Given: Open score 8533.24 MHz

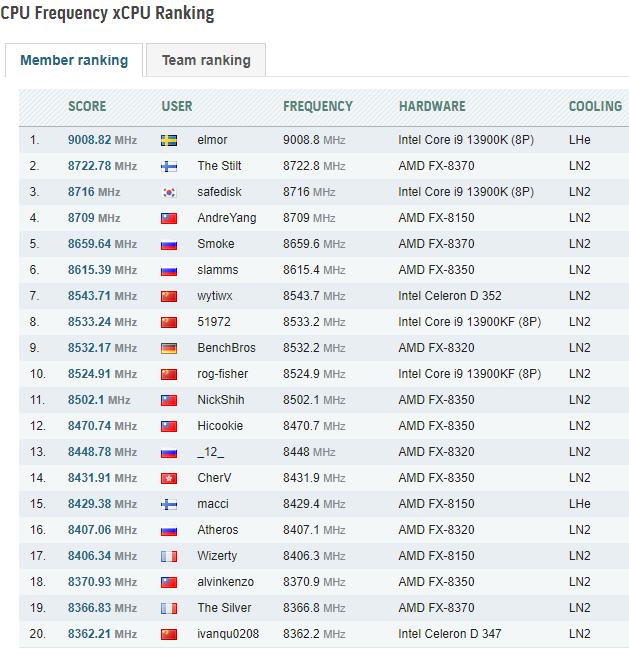Looking at the screenshot, I should pyautogui.click(x=102, y=322).
